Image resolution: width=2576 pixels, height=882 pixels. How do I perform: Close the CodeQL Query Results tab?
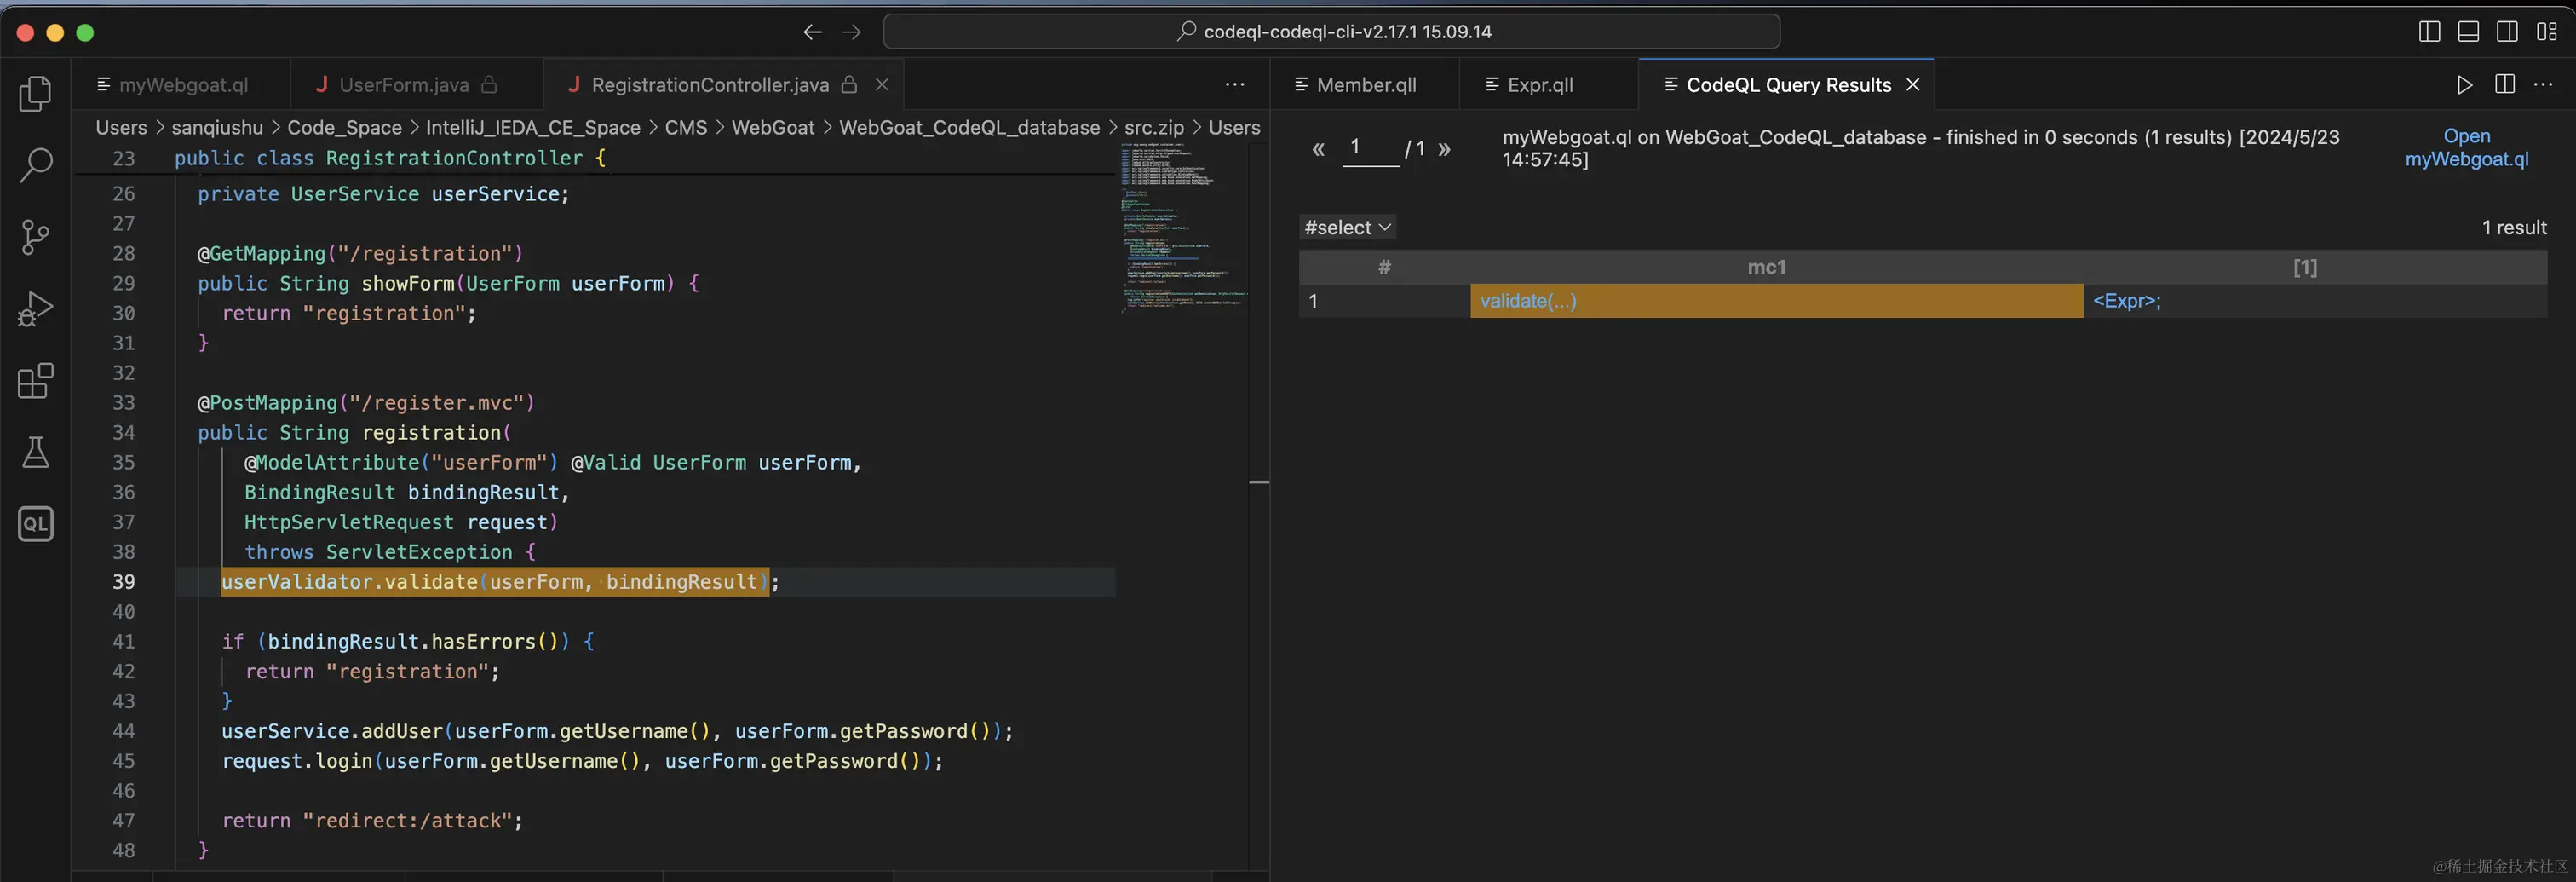pos(1913,85)
